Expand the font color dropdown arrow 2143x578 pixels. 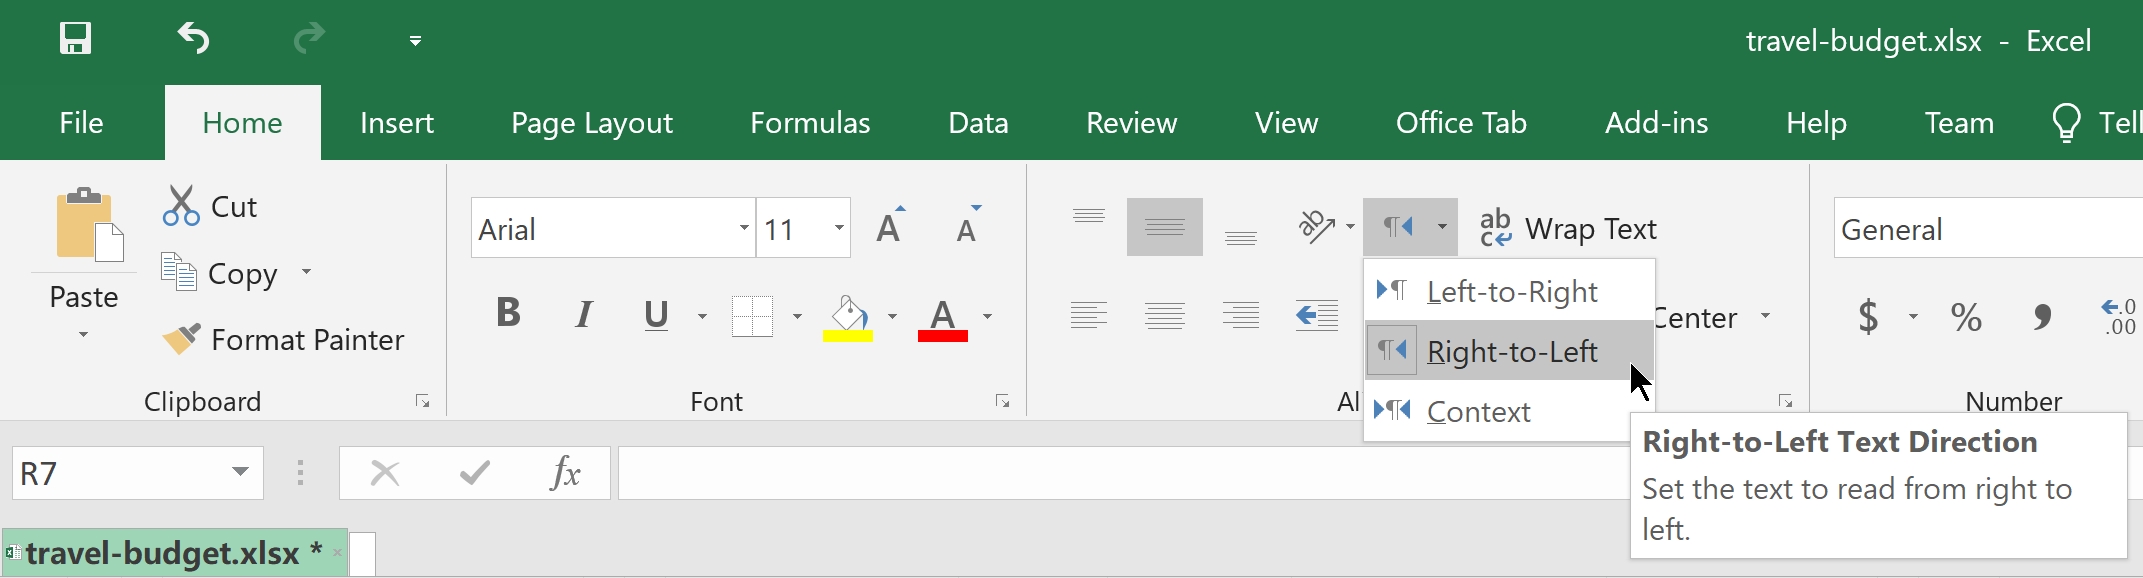tap(987, 317)
